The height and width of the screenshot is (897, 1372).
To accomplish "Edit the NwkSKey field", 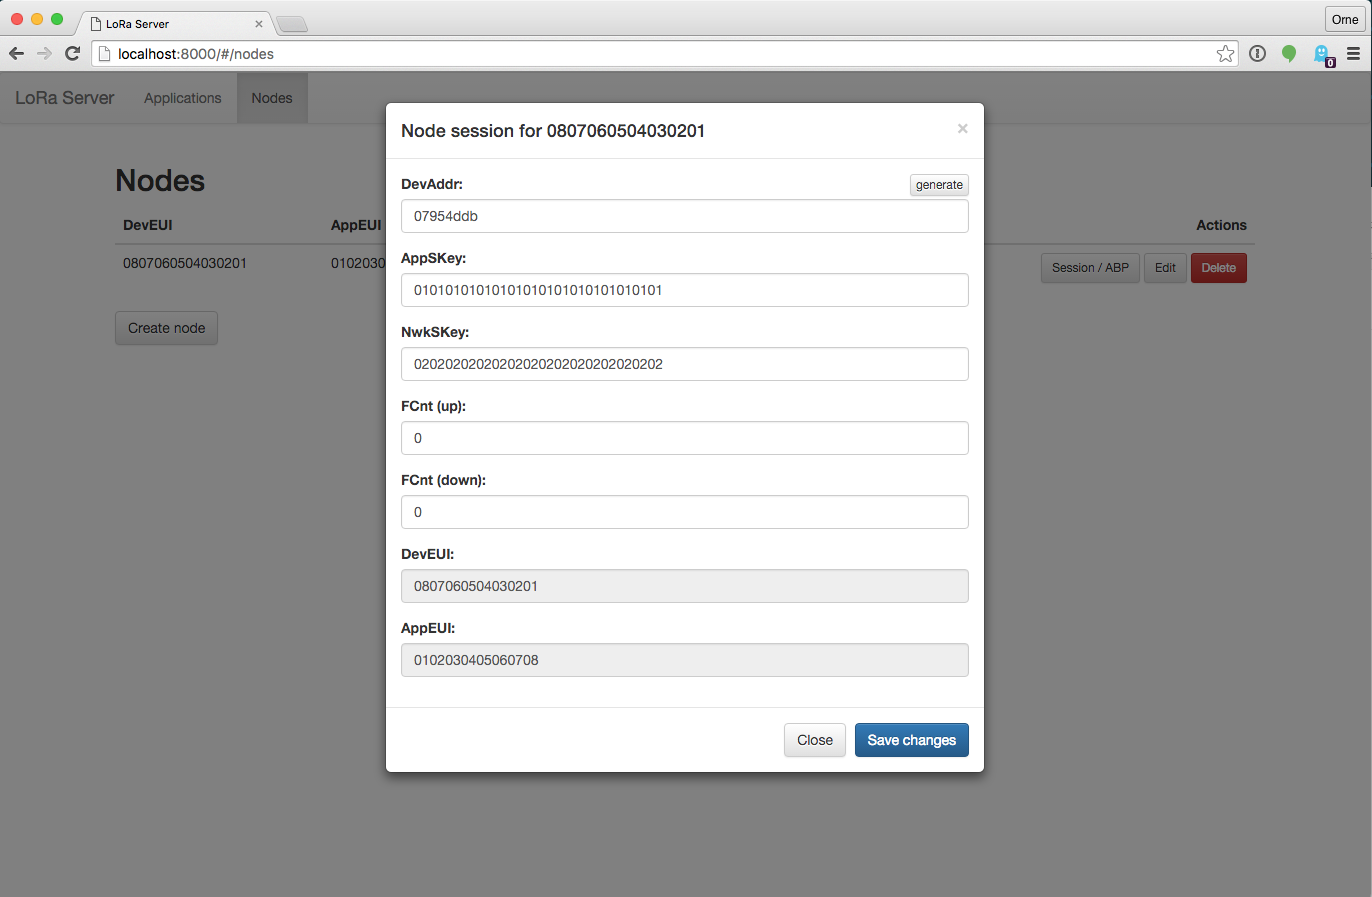I will pyautogui.click(x=684, y=364).
